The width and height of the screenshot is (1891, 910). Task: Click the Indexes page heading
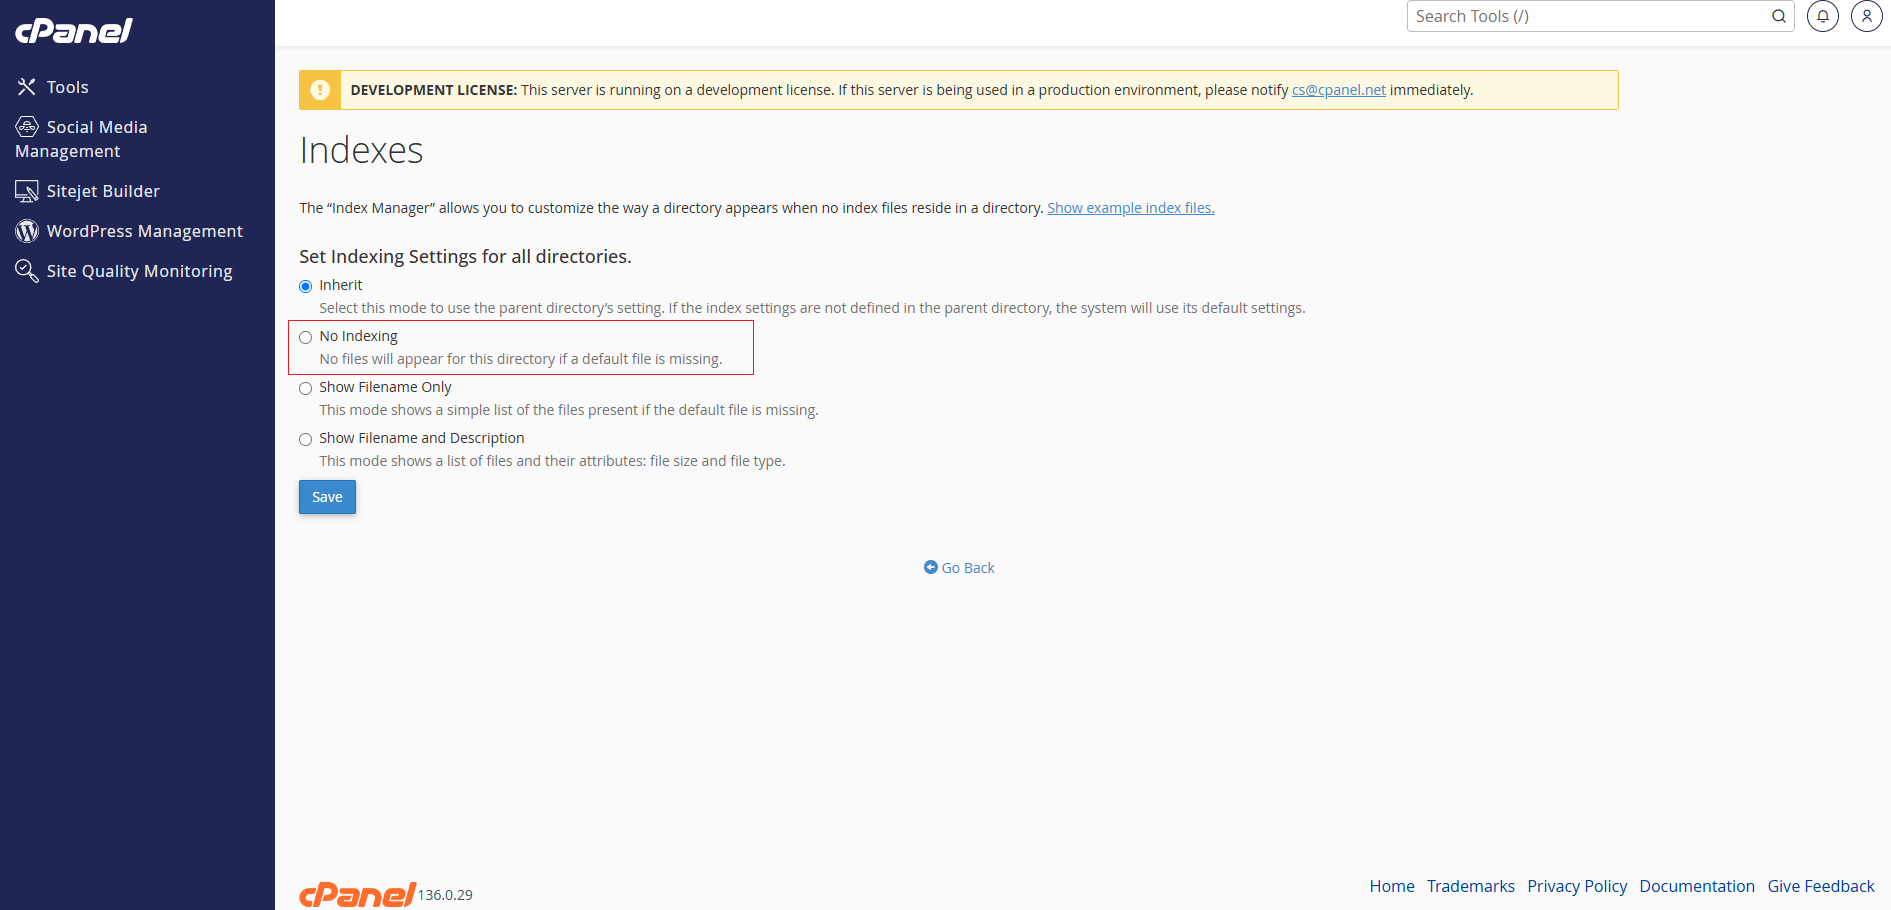click(361, 150)
